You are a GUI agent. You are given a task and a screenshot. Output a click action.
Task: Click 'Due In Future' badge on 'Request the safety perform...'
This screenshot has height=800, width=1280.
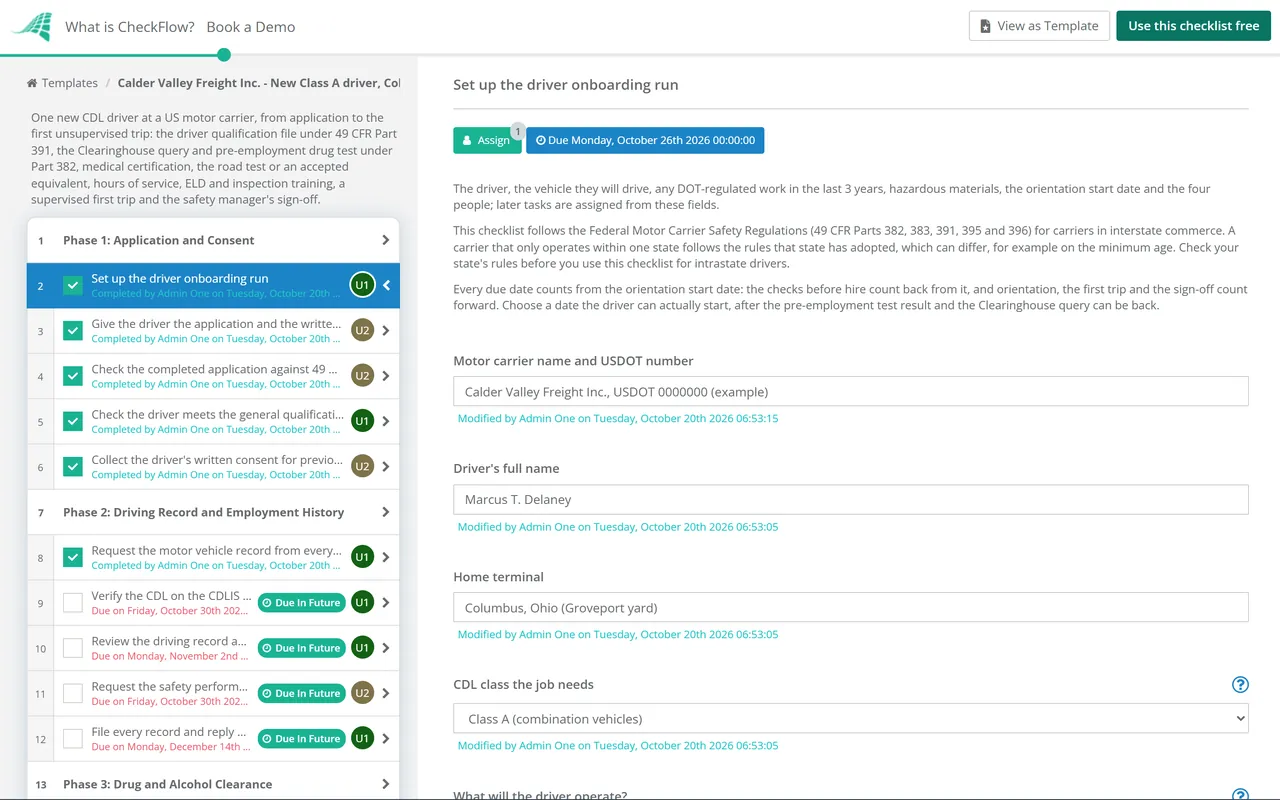click(x=301, y=693)
